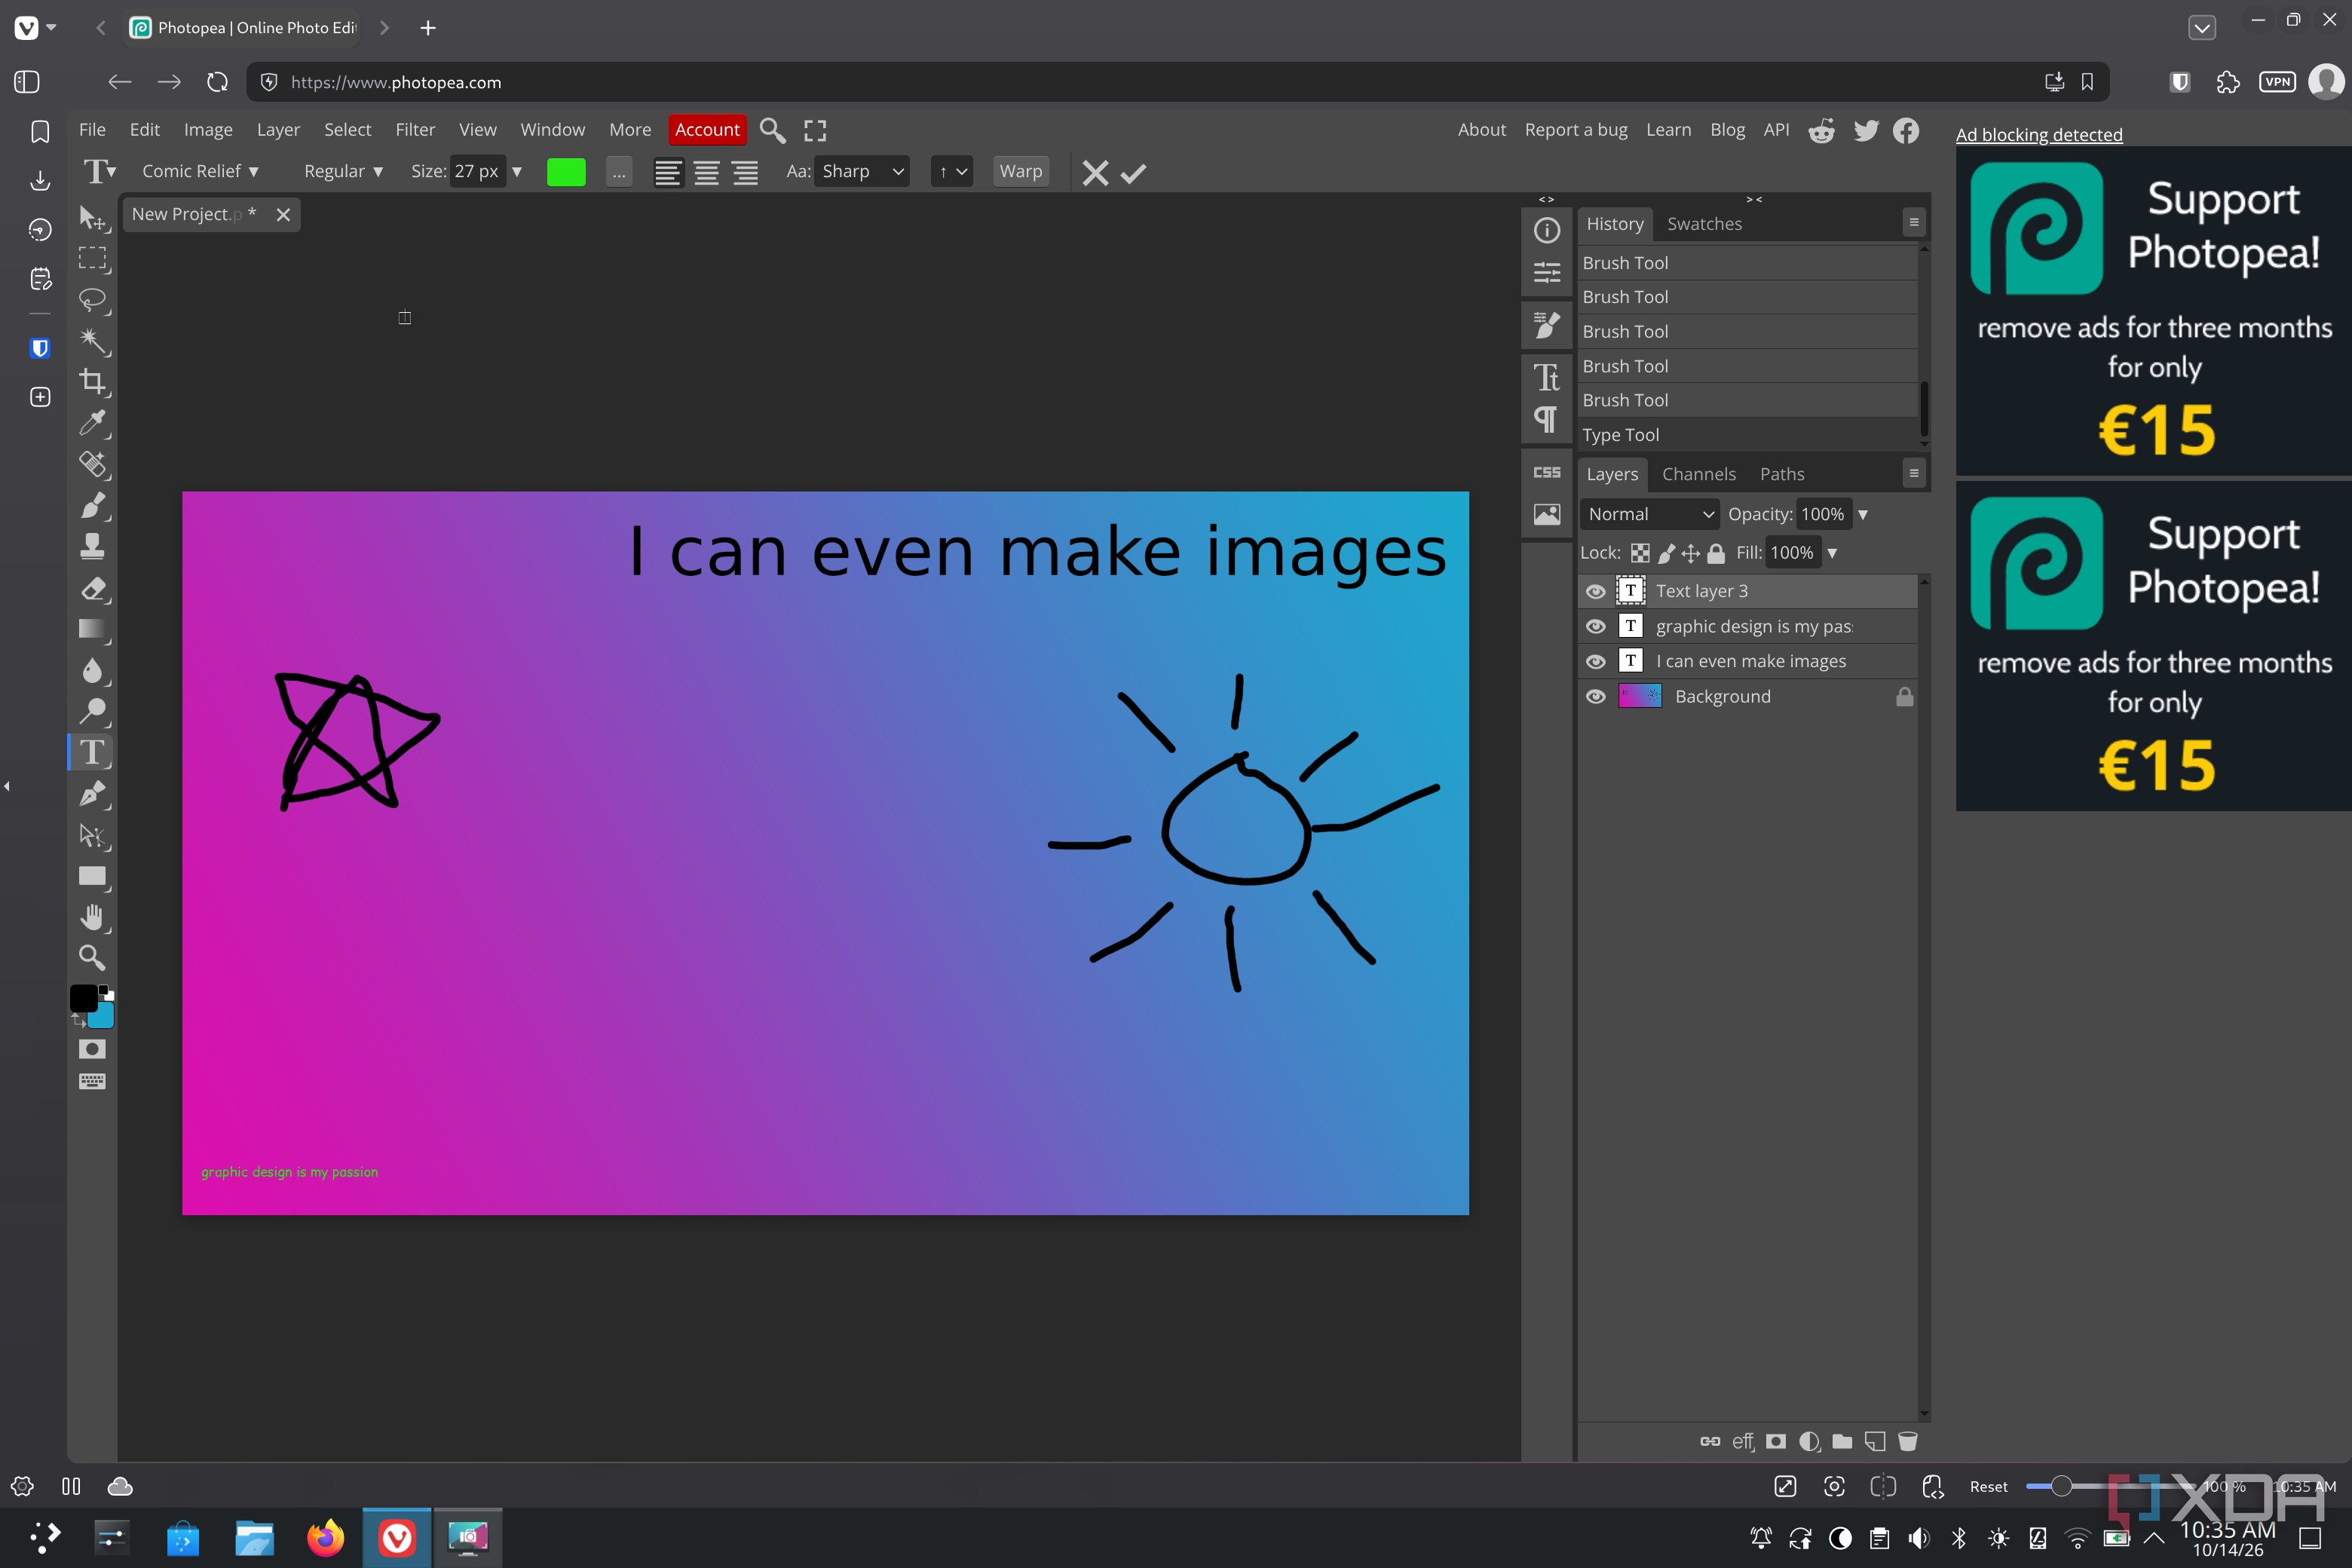Open the Ad blocking detected link

pos(2038,135)
